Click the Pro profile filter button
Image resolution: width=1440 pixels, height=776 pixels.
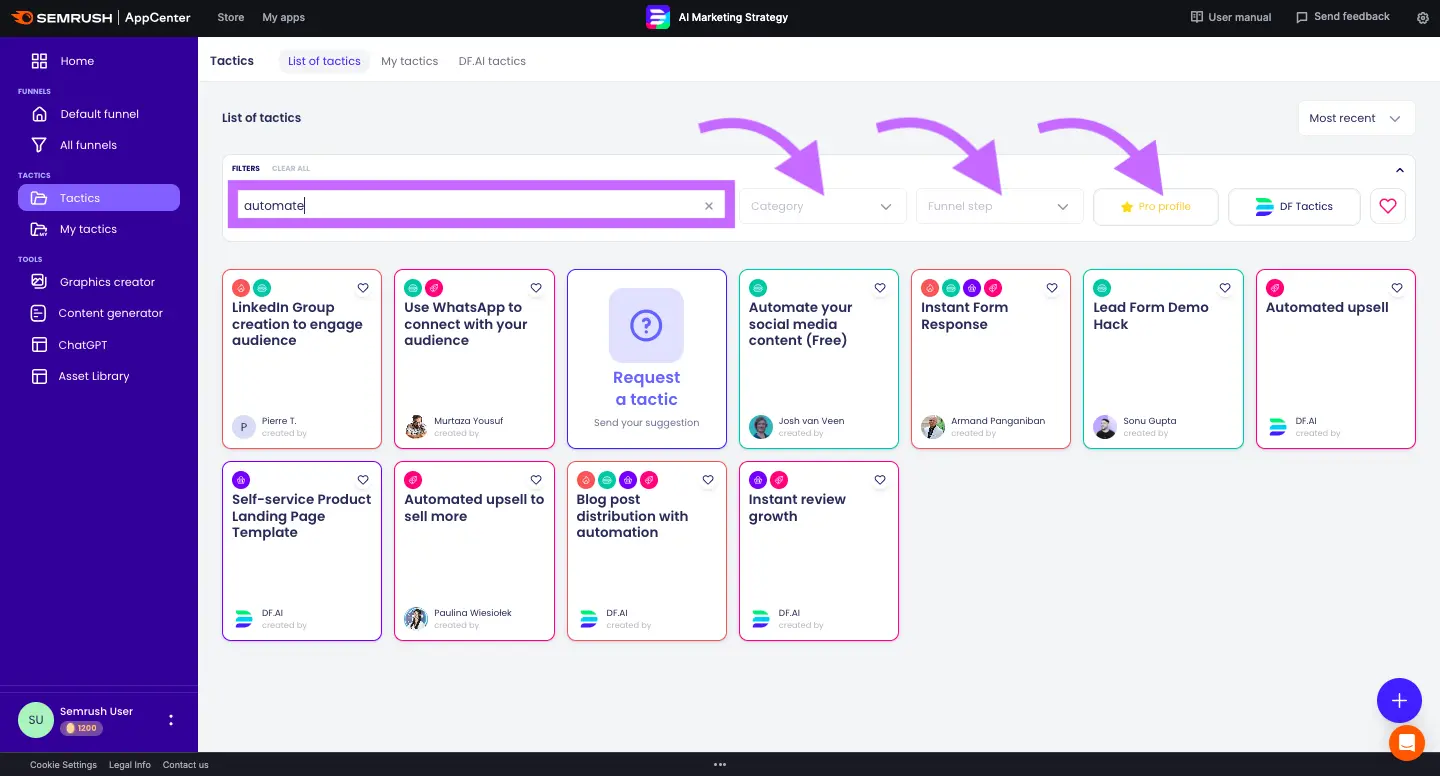(x=1155, y=206)
